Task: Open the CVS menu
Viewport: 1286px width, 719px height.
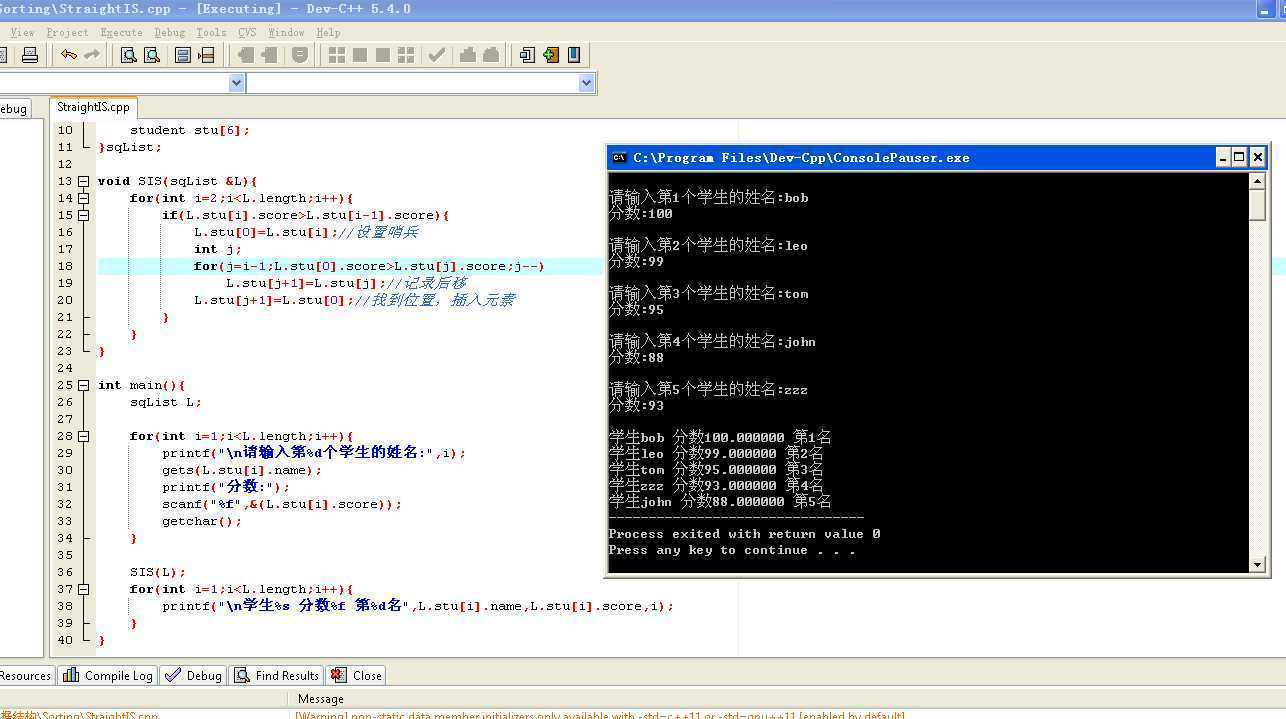Action: point(247,32)
